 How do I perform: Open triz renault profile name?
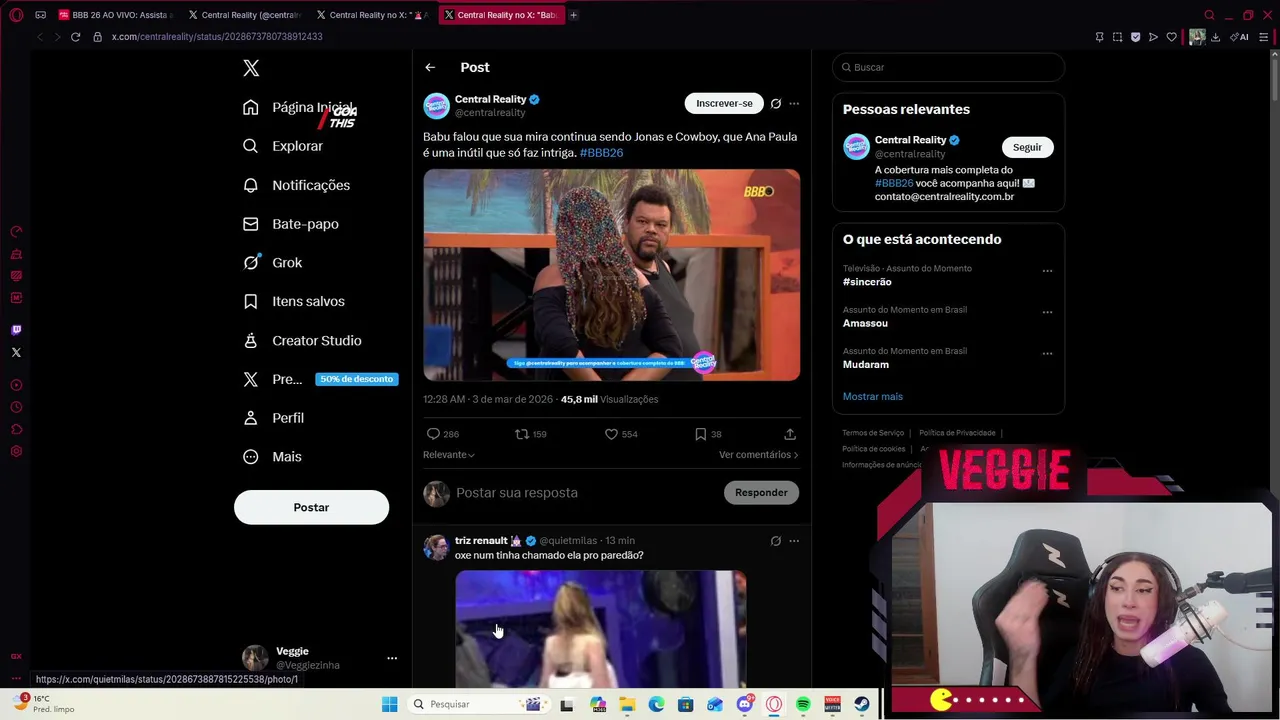click(481, 541)
